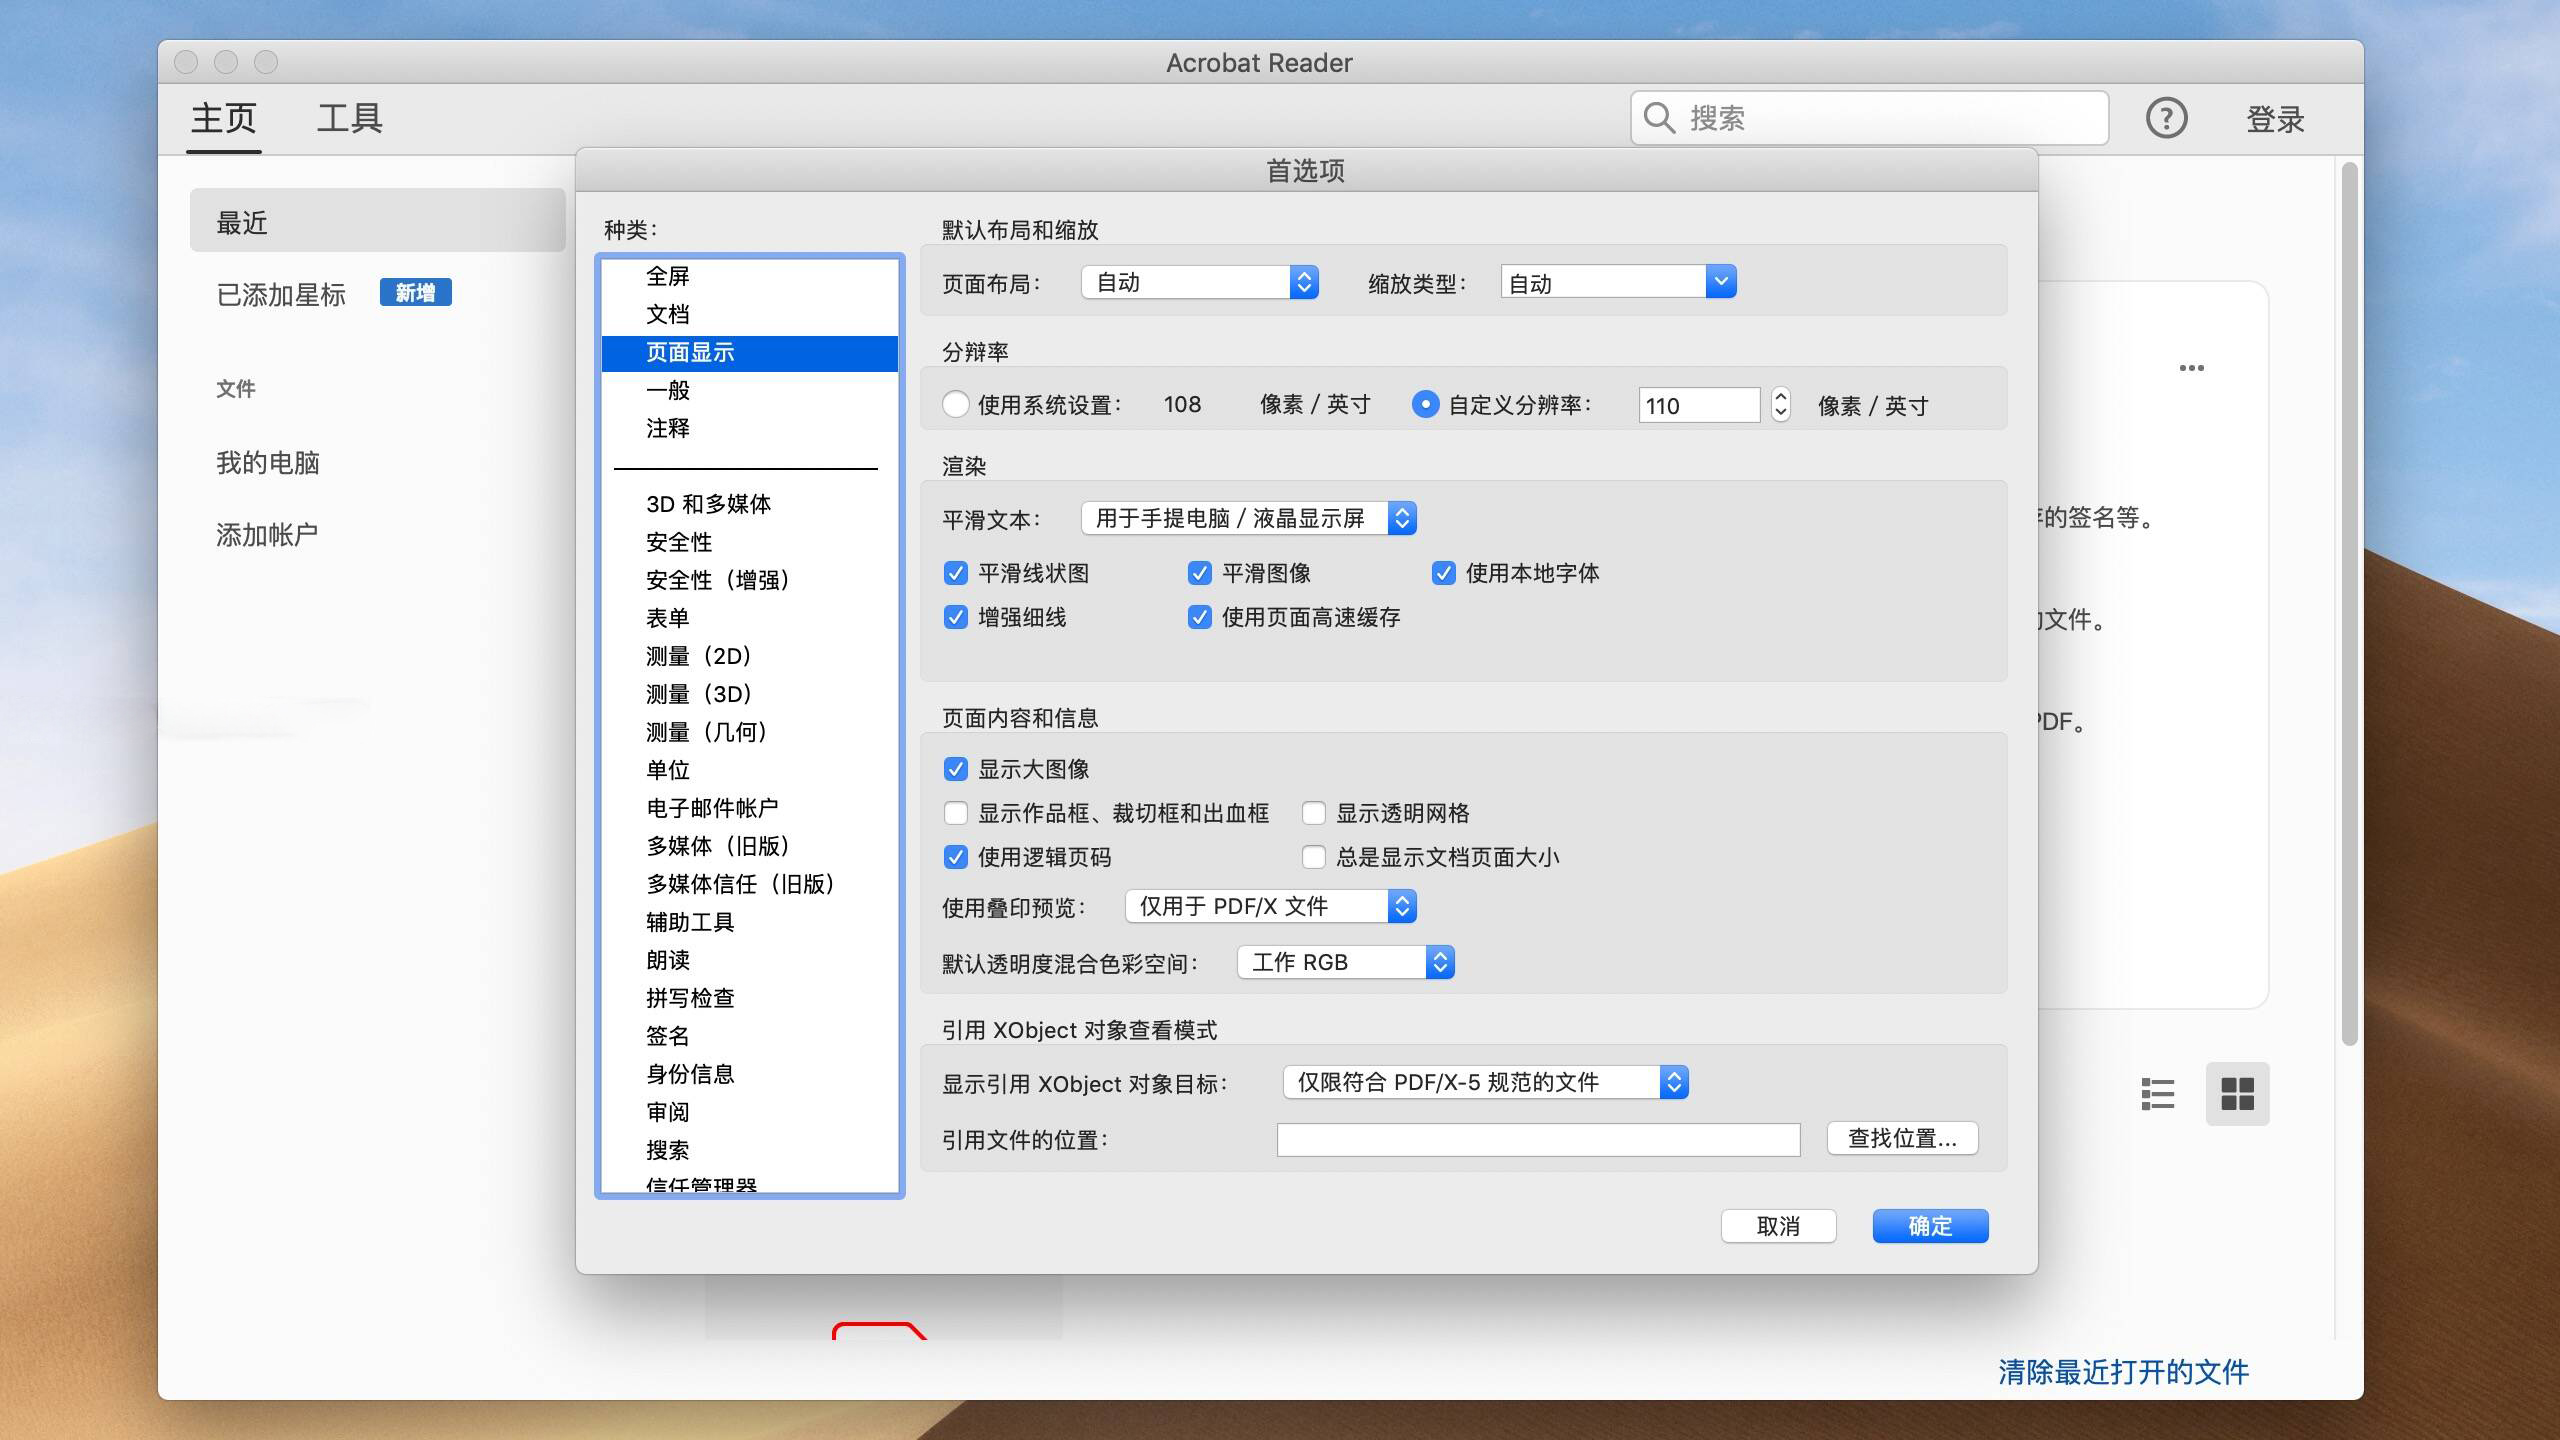Click the 清除最近打开的文件 link
This screenshot has width=2560, height=1440.
point(2123,1372)
